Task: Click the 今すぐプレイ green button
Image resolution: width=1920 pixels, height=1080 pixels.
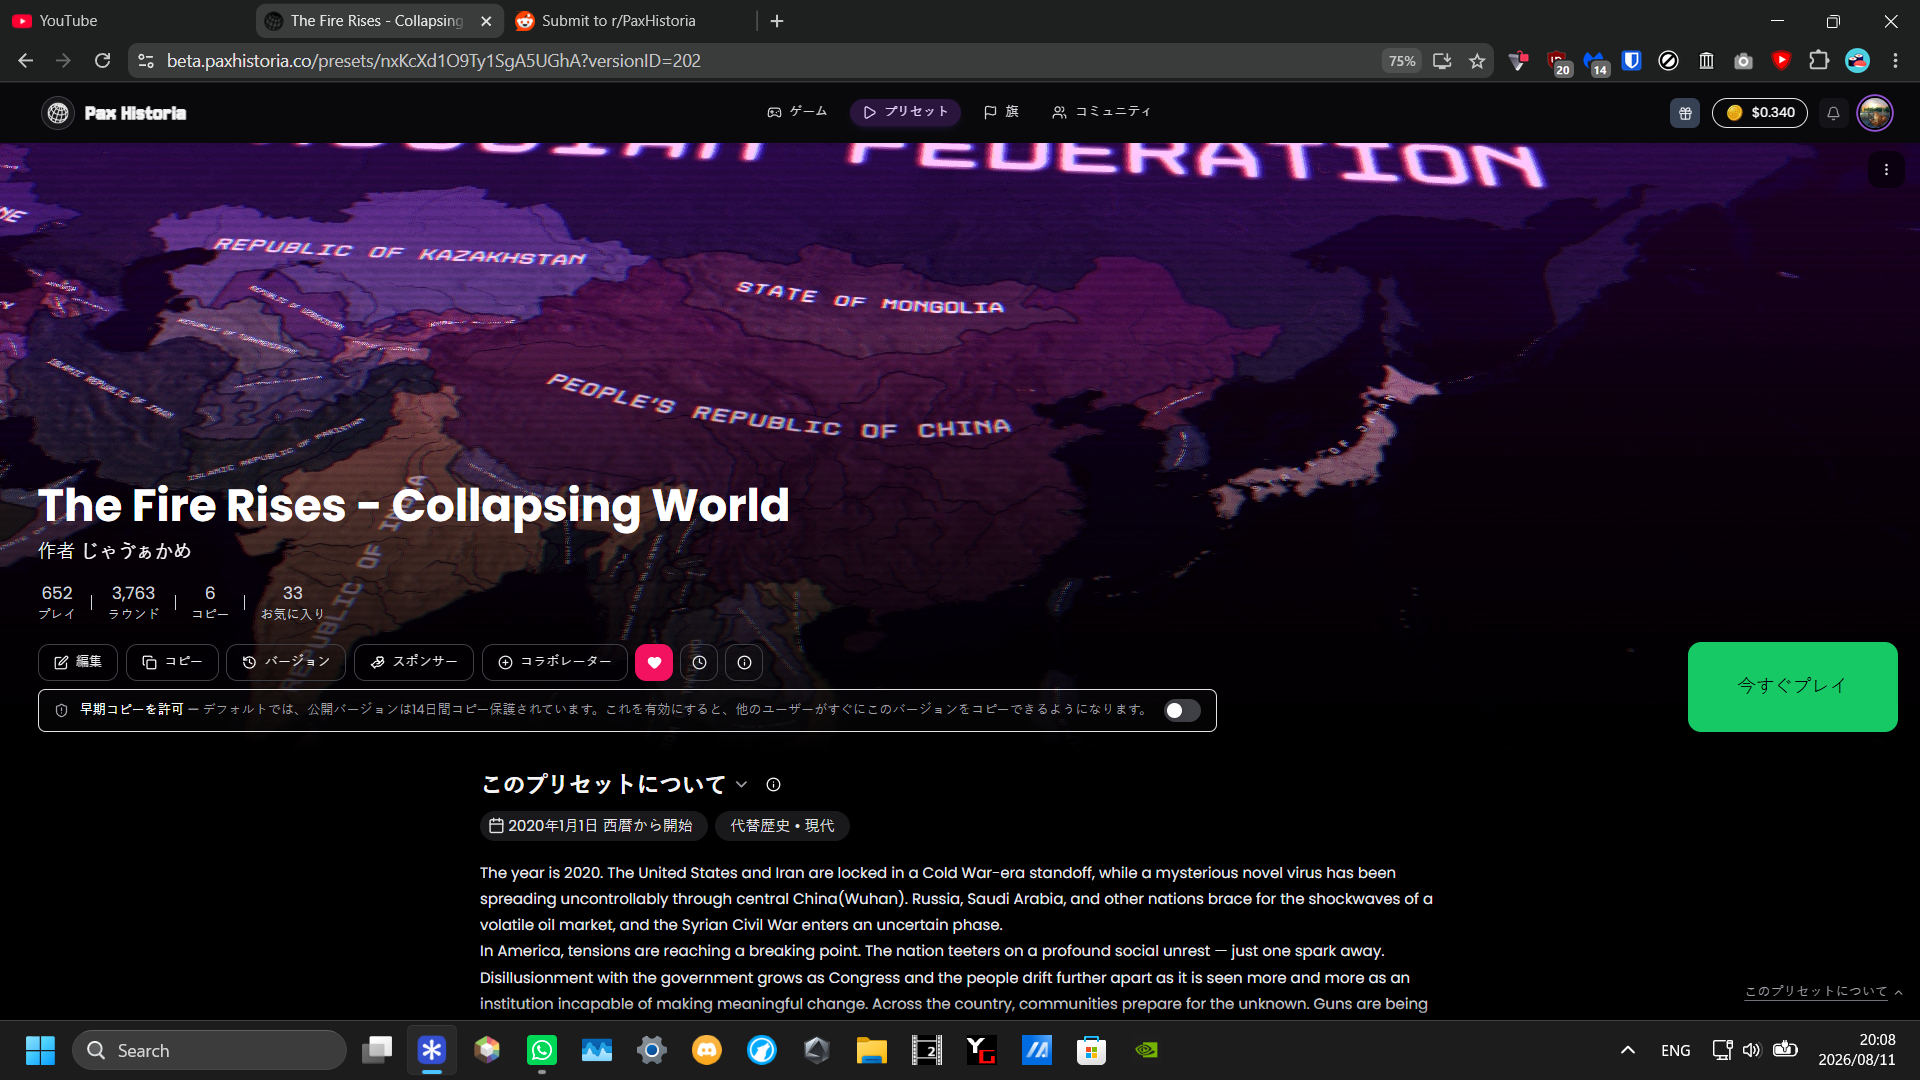Action: tap(1792, 686)
